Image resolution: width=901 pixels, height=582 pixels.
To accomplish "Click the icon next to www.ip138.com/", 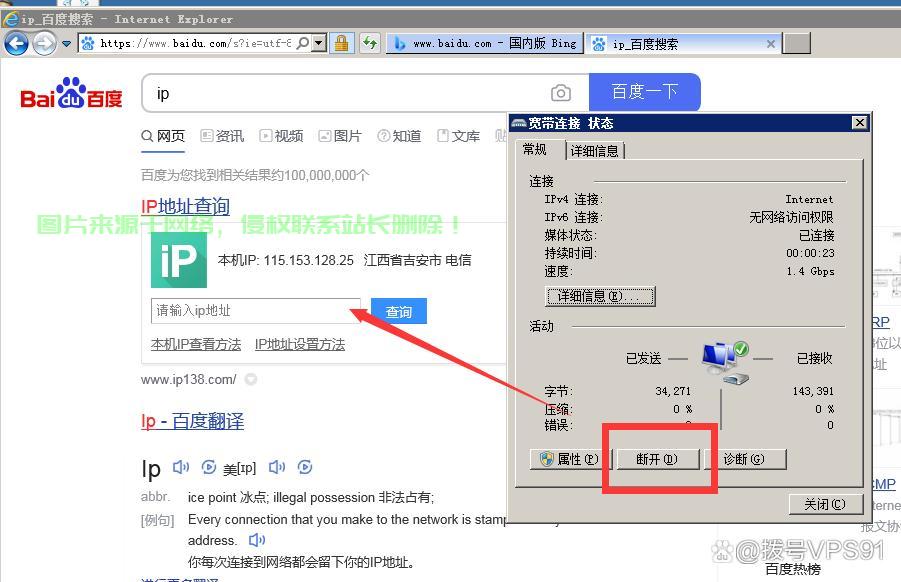I will point(251,379).
